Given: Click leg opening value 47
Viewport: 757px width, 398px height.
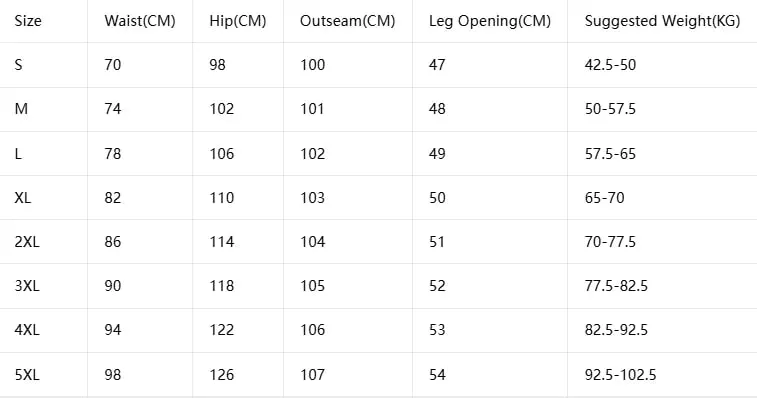Looking at the screenshot, I should [437, 65].
